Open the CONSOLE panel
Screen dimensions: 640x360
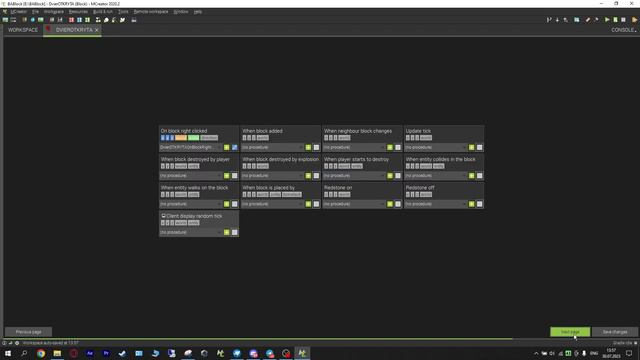[623, 30]
